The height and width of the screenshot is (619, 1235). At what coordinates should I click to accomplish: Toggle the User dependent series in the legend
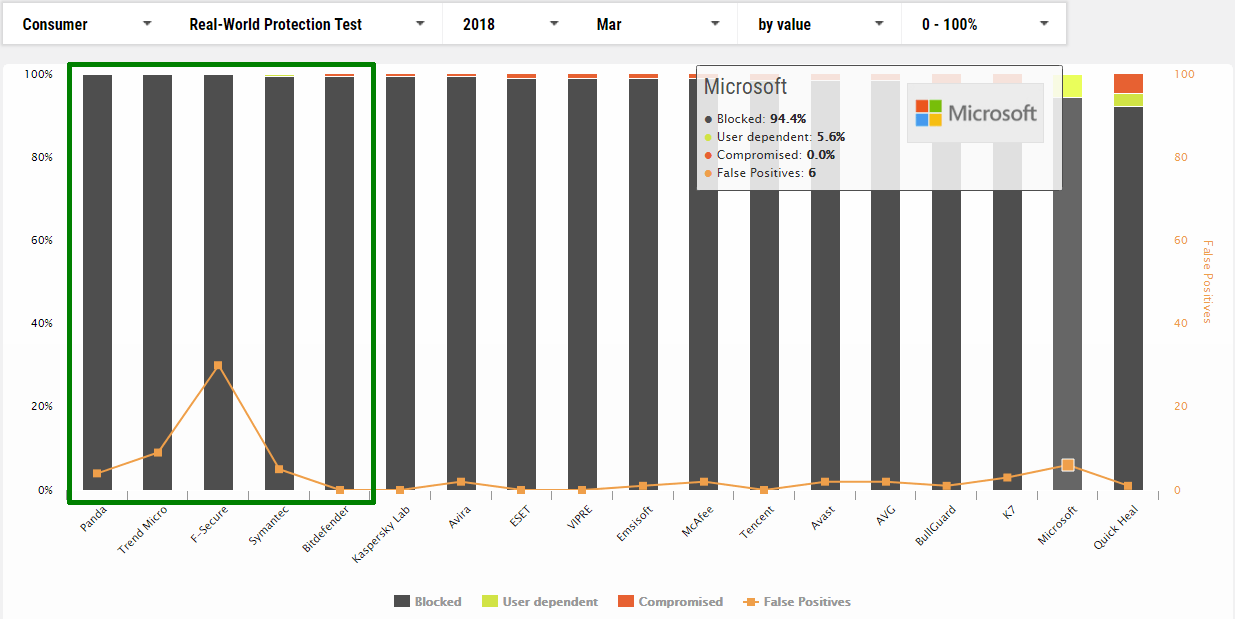tap(540, 601)
